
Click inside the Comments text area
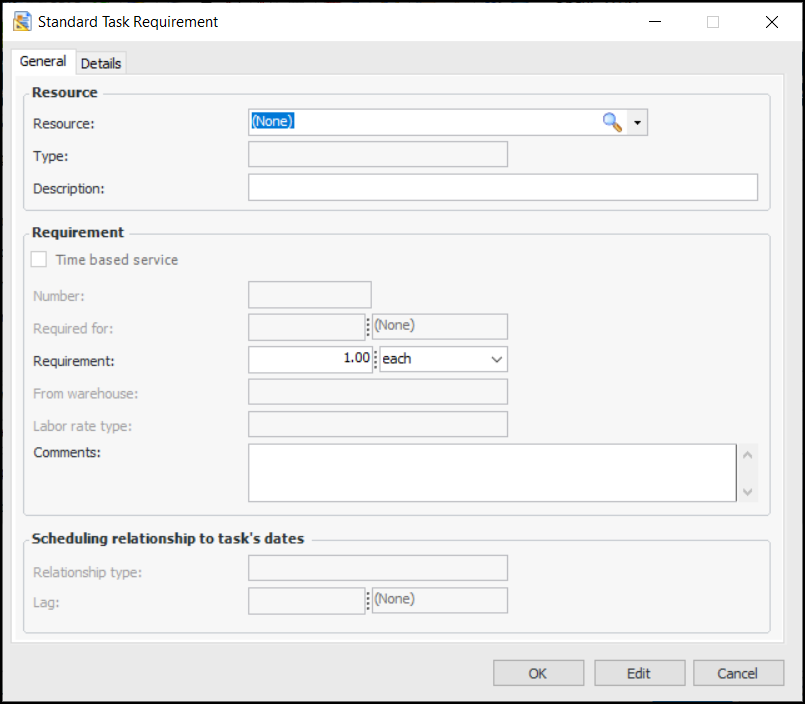point(491,472)
